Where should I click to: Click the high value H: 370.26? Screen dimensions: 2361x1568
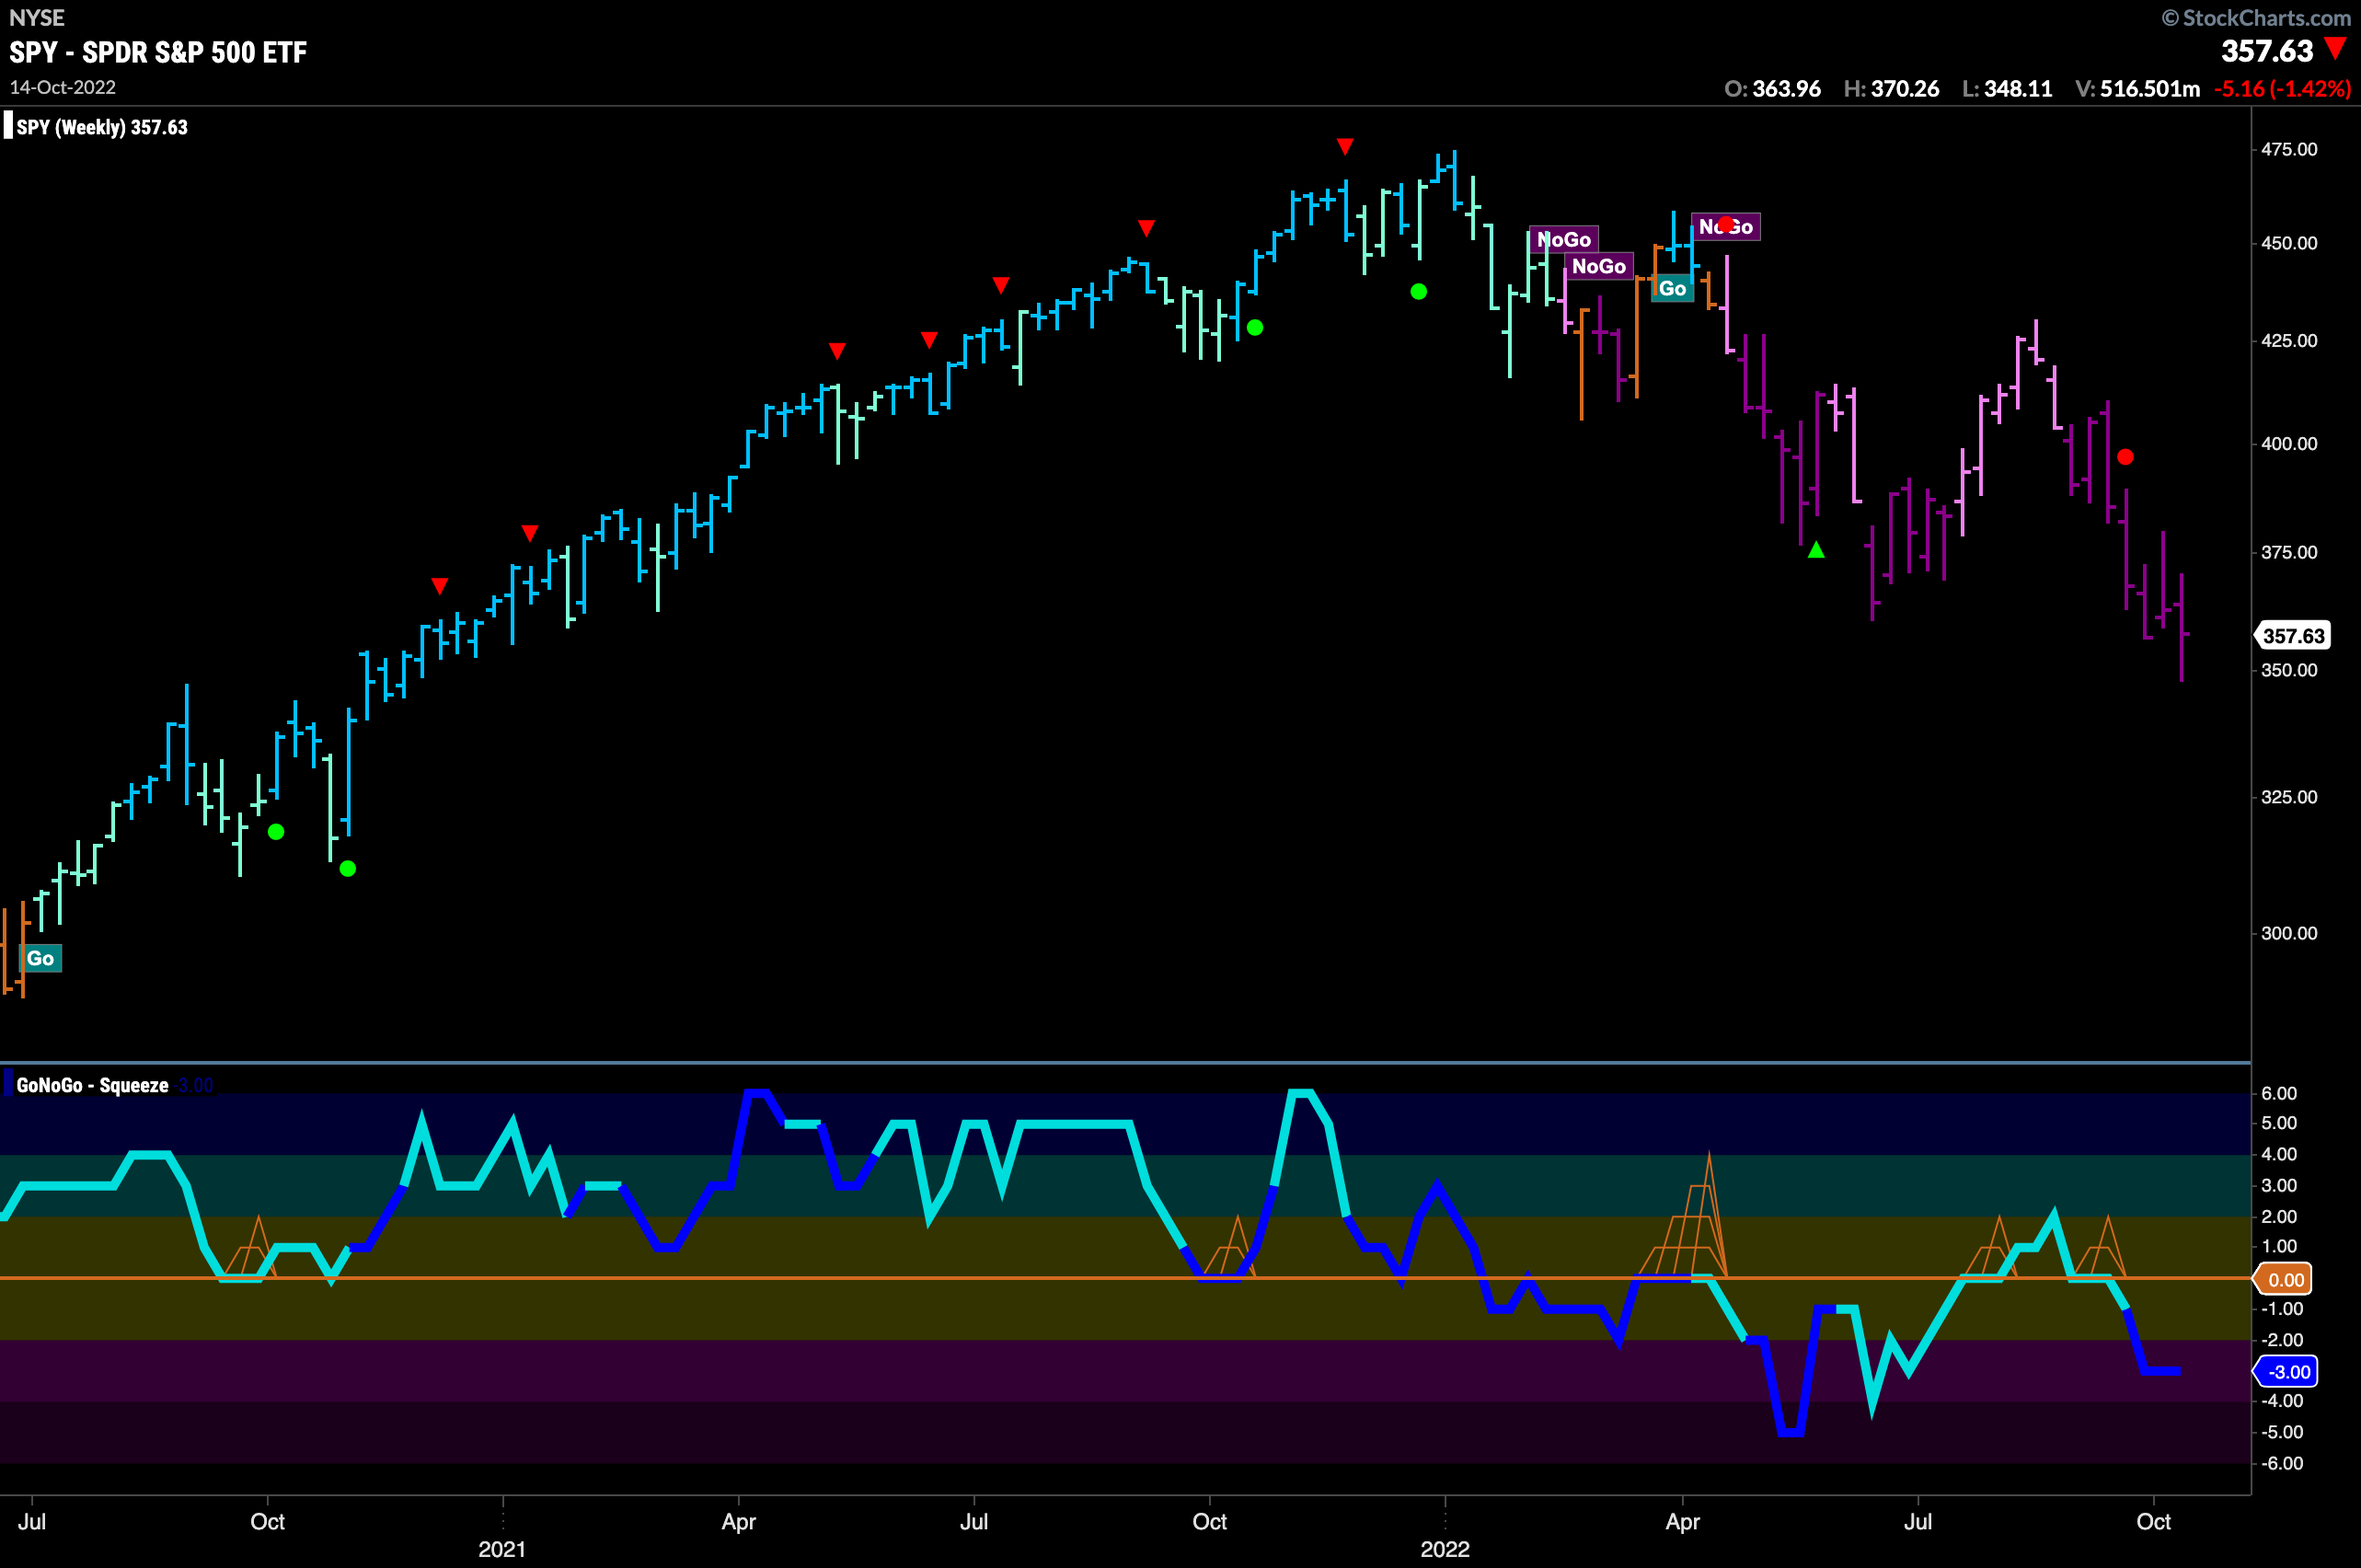point(1891,88)
